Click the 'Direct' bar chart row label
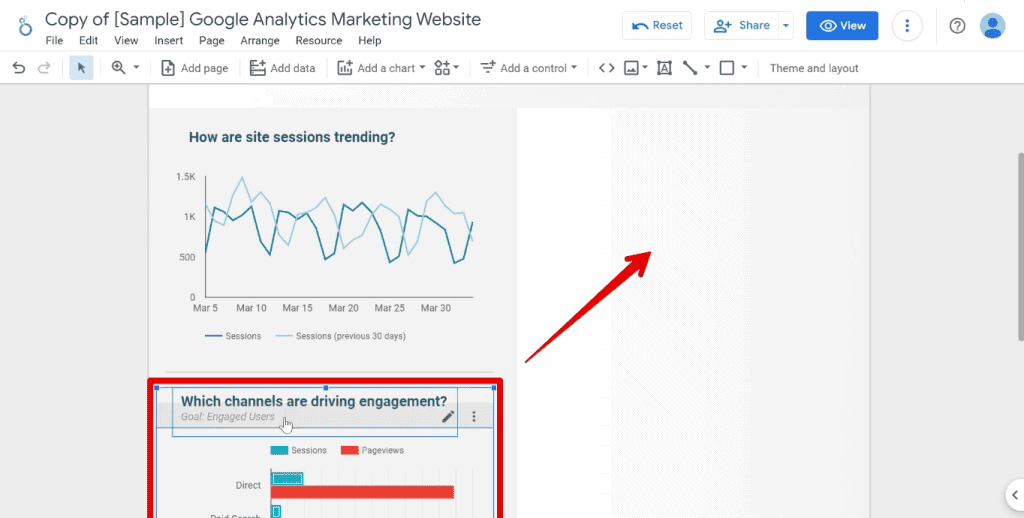1024x518 pixels. pos(248,485)
